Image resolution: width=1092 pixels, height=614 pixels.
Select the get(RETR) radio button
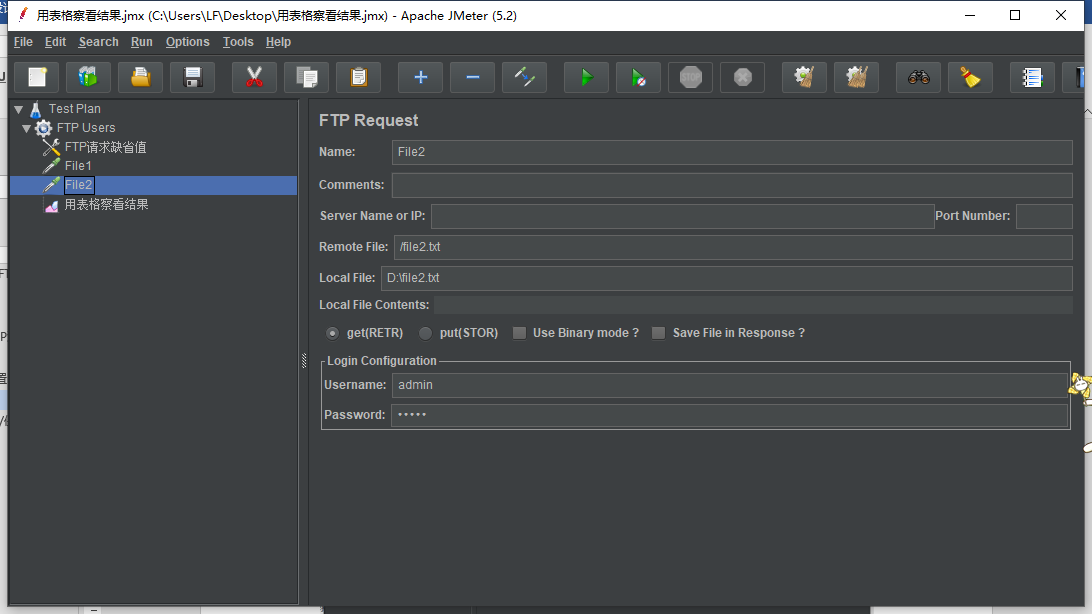point(333,333)
